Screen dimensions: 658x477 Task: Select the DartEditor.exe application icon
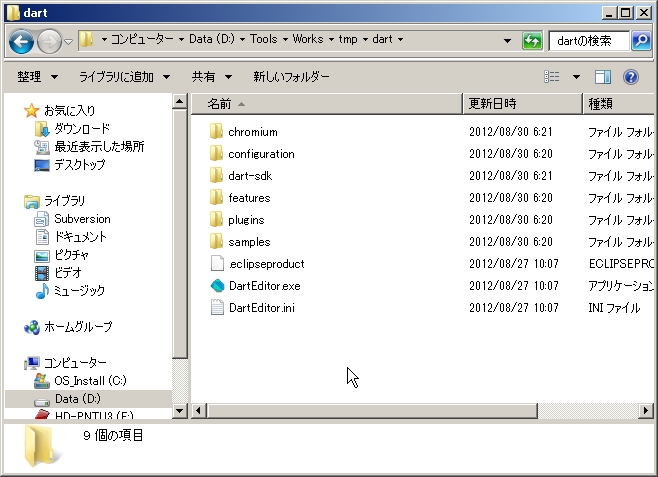click(x=217, y=286)
